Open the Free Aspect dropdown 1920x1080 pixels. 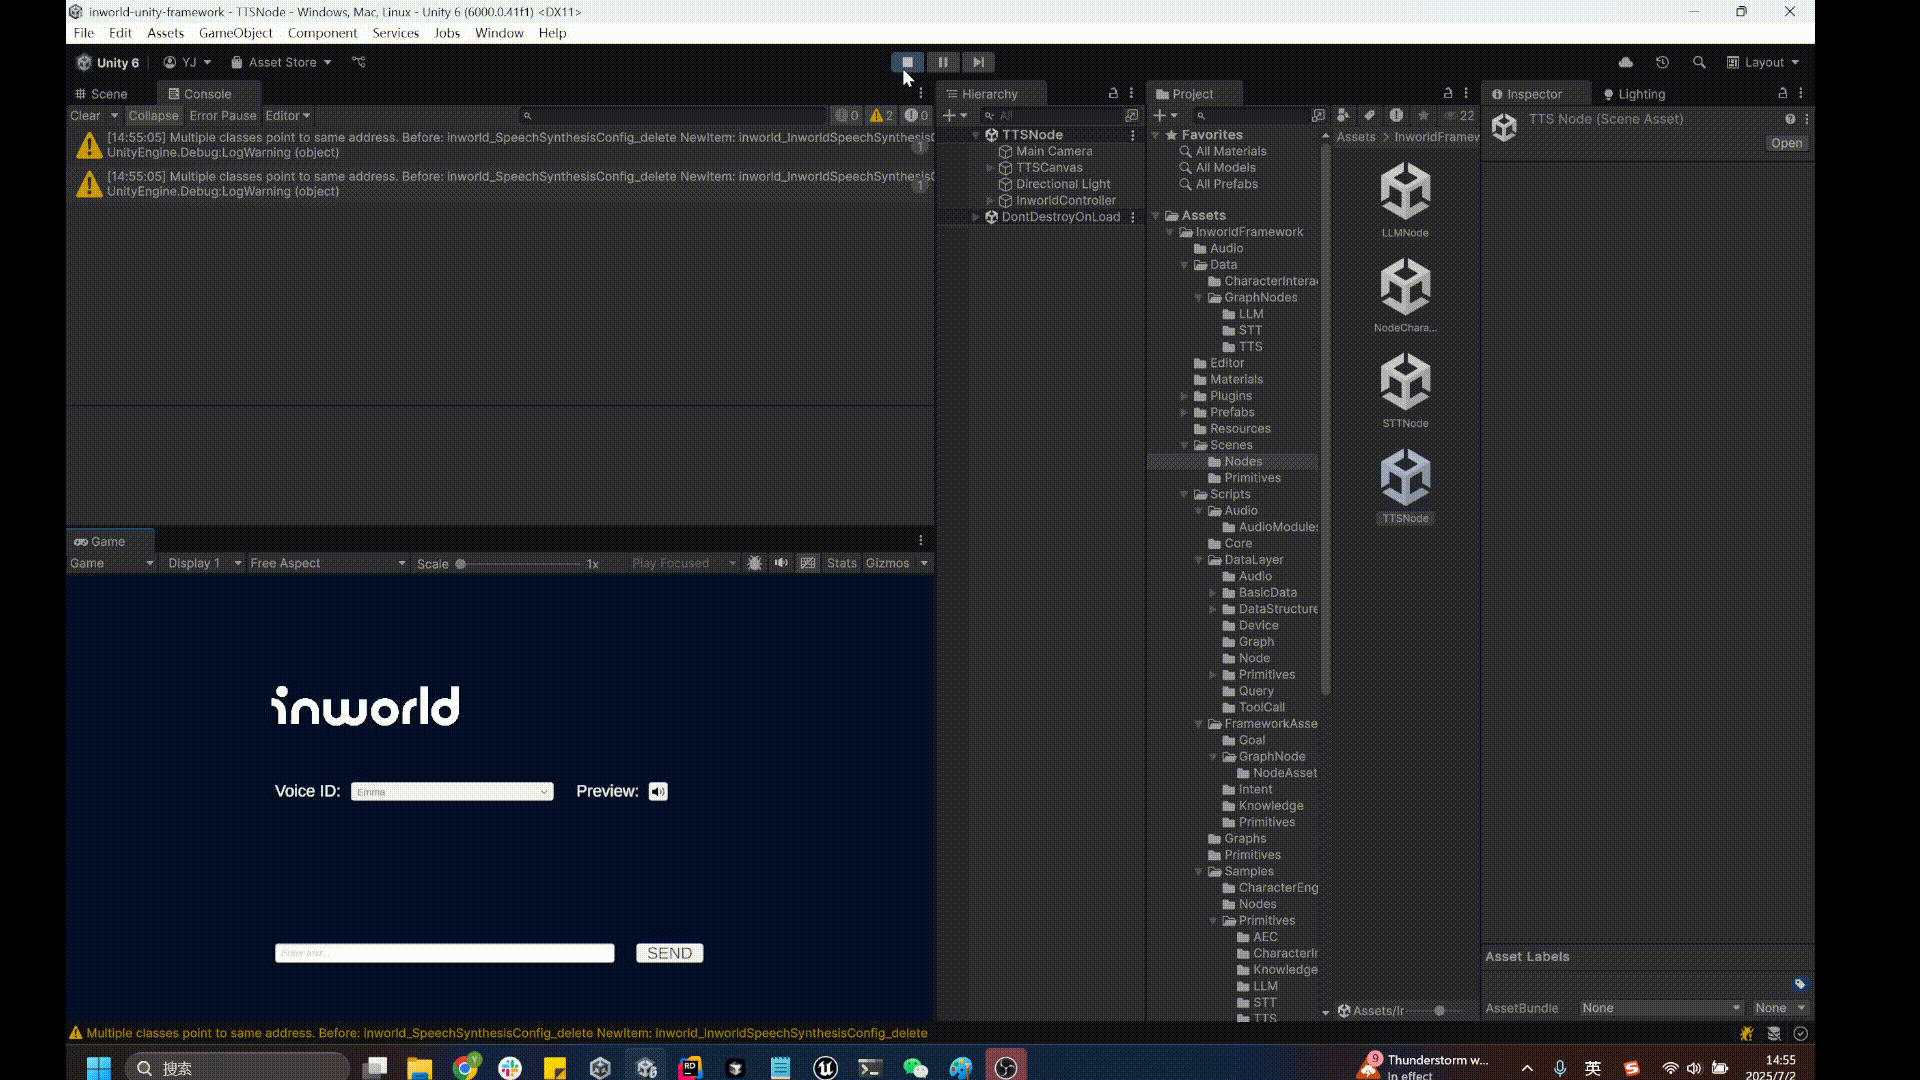tap(327, 563)
